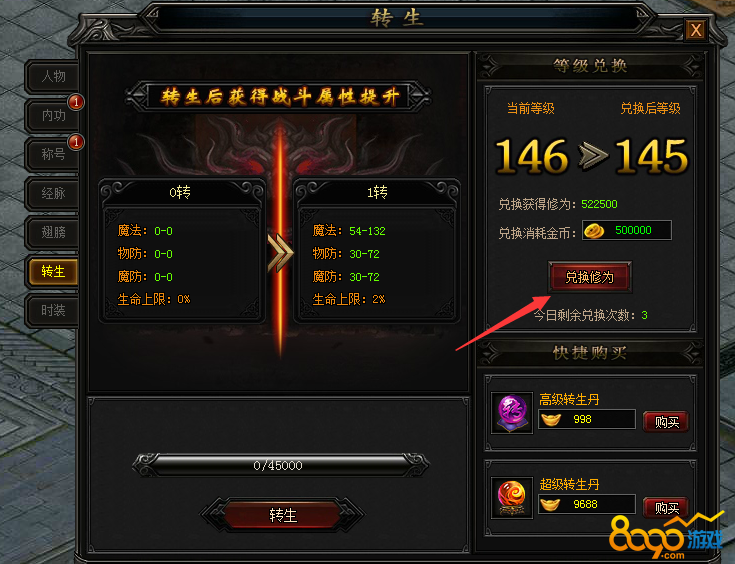Click the 兑换修为 button
Screen dimensions: 735x564
[x=590, y=277]
